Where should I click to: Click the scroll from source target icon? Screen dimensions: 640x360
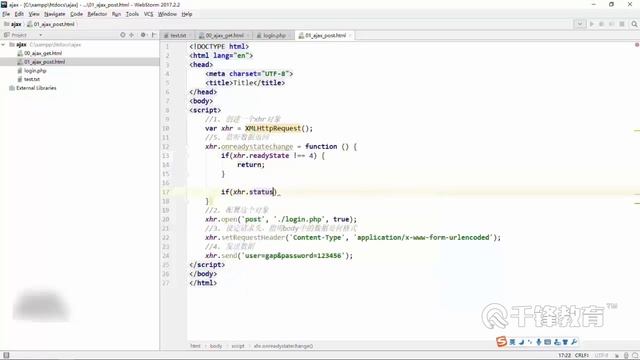pyautogui.click(x=122, y=35)
